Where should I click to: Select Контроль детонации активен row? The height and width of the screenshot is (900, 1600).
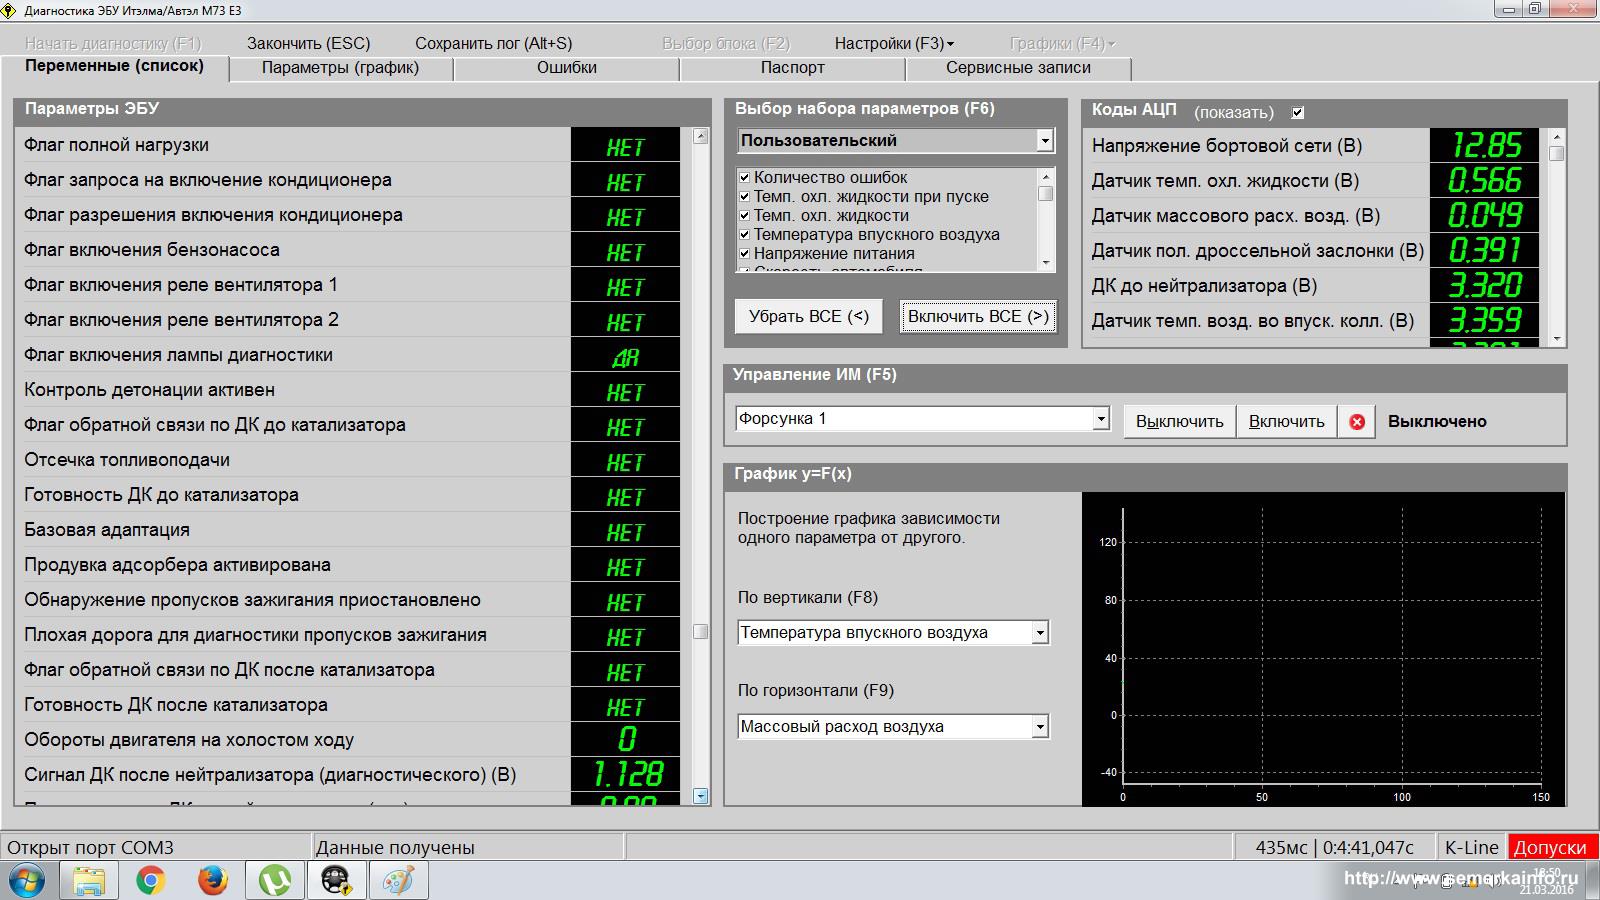pos(347,390)
